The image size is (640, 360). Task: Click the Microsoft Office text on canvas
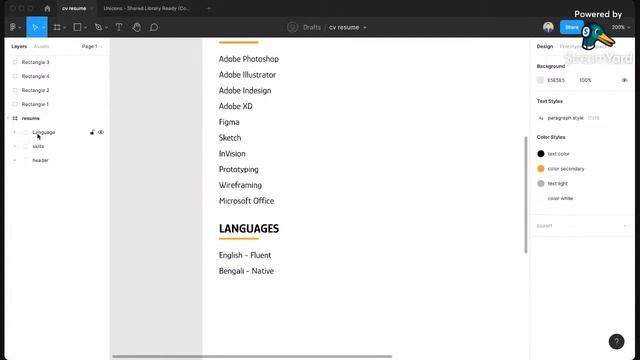[246, 201]
